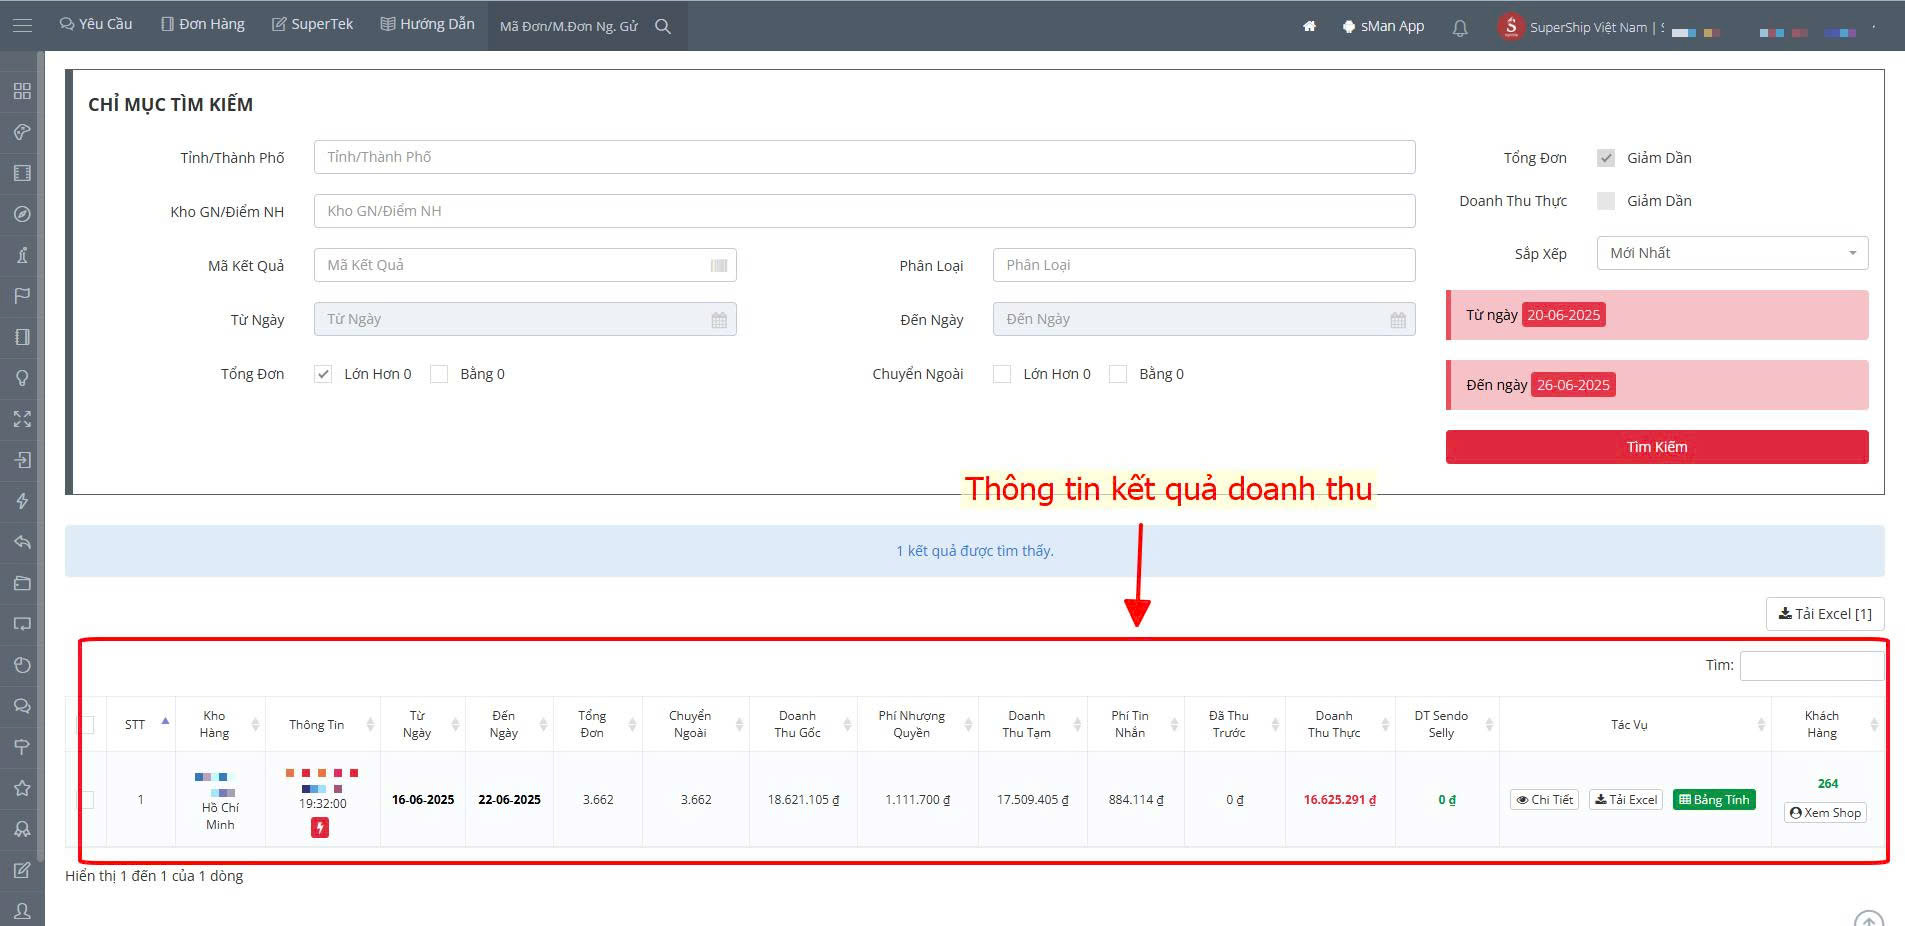Open the sign-in arrow icon in the sidebar
The height and width of the screenshot is (926, 1905).
click(x=22, y=460)
